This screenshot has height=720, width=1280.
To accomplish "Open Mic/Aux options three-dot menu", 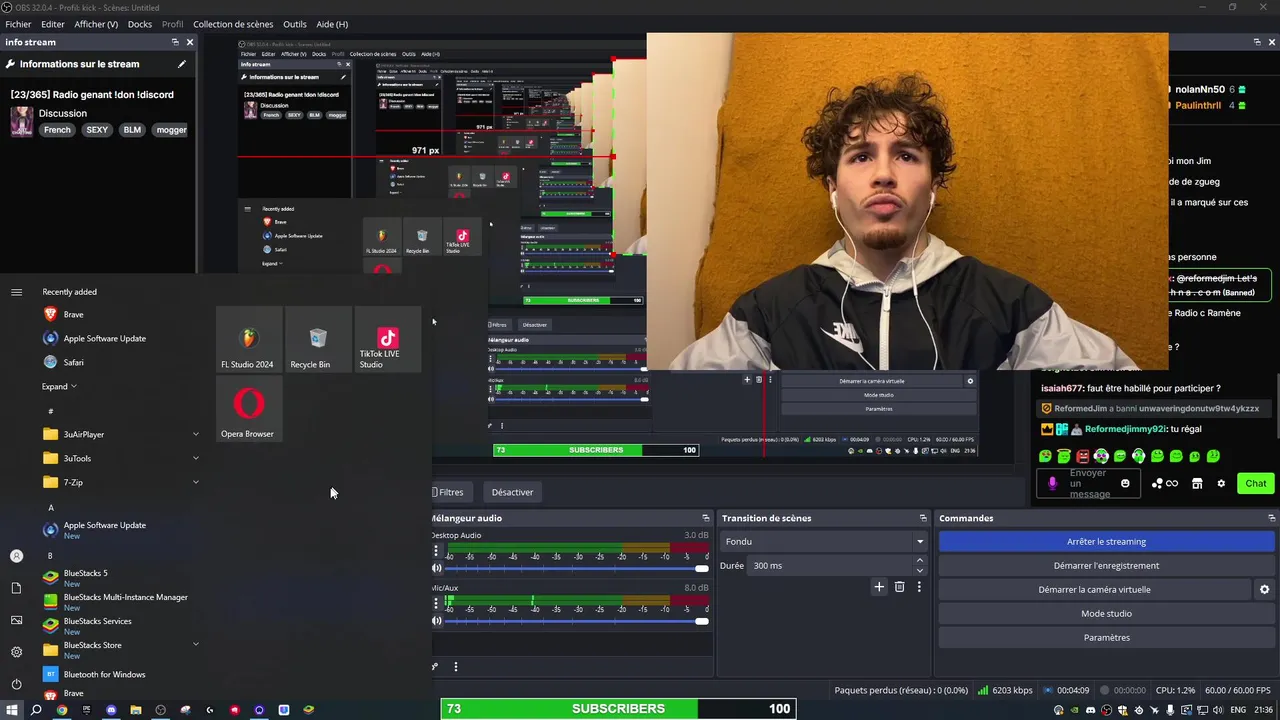I will tap(436, 603).
